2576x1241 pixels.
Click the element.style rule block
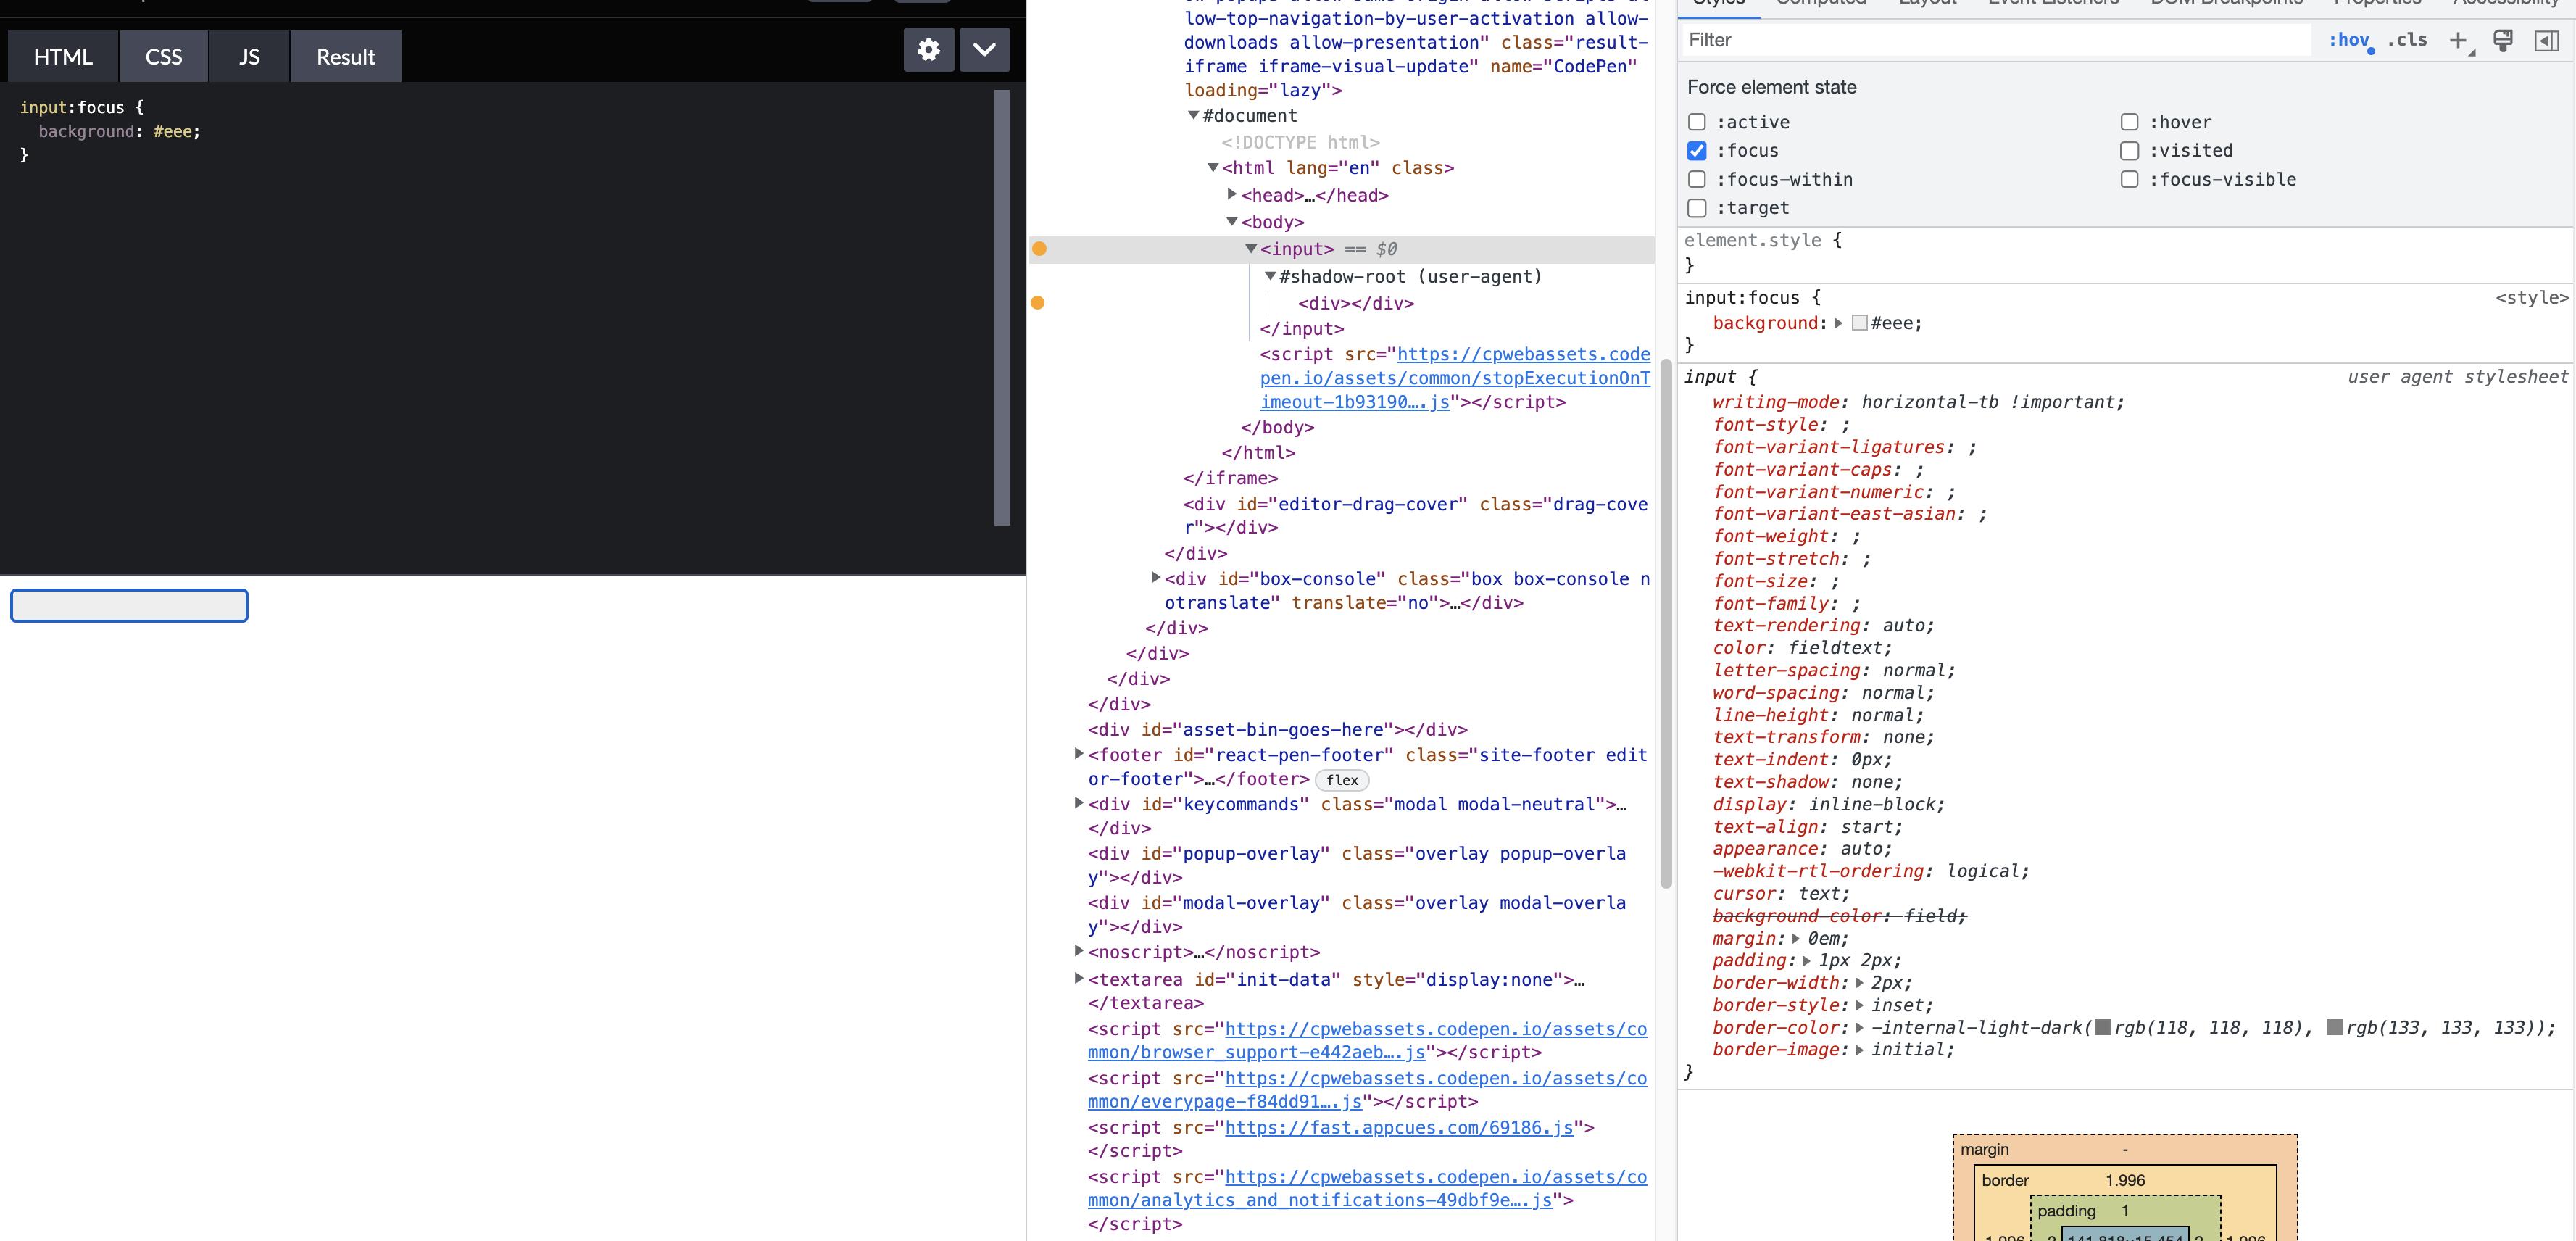tap(2125, 252)
